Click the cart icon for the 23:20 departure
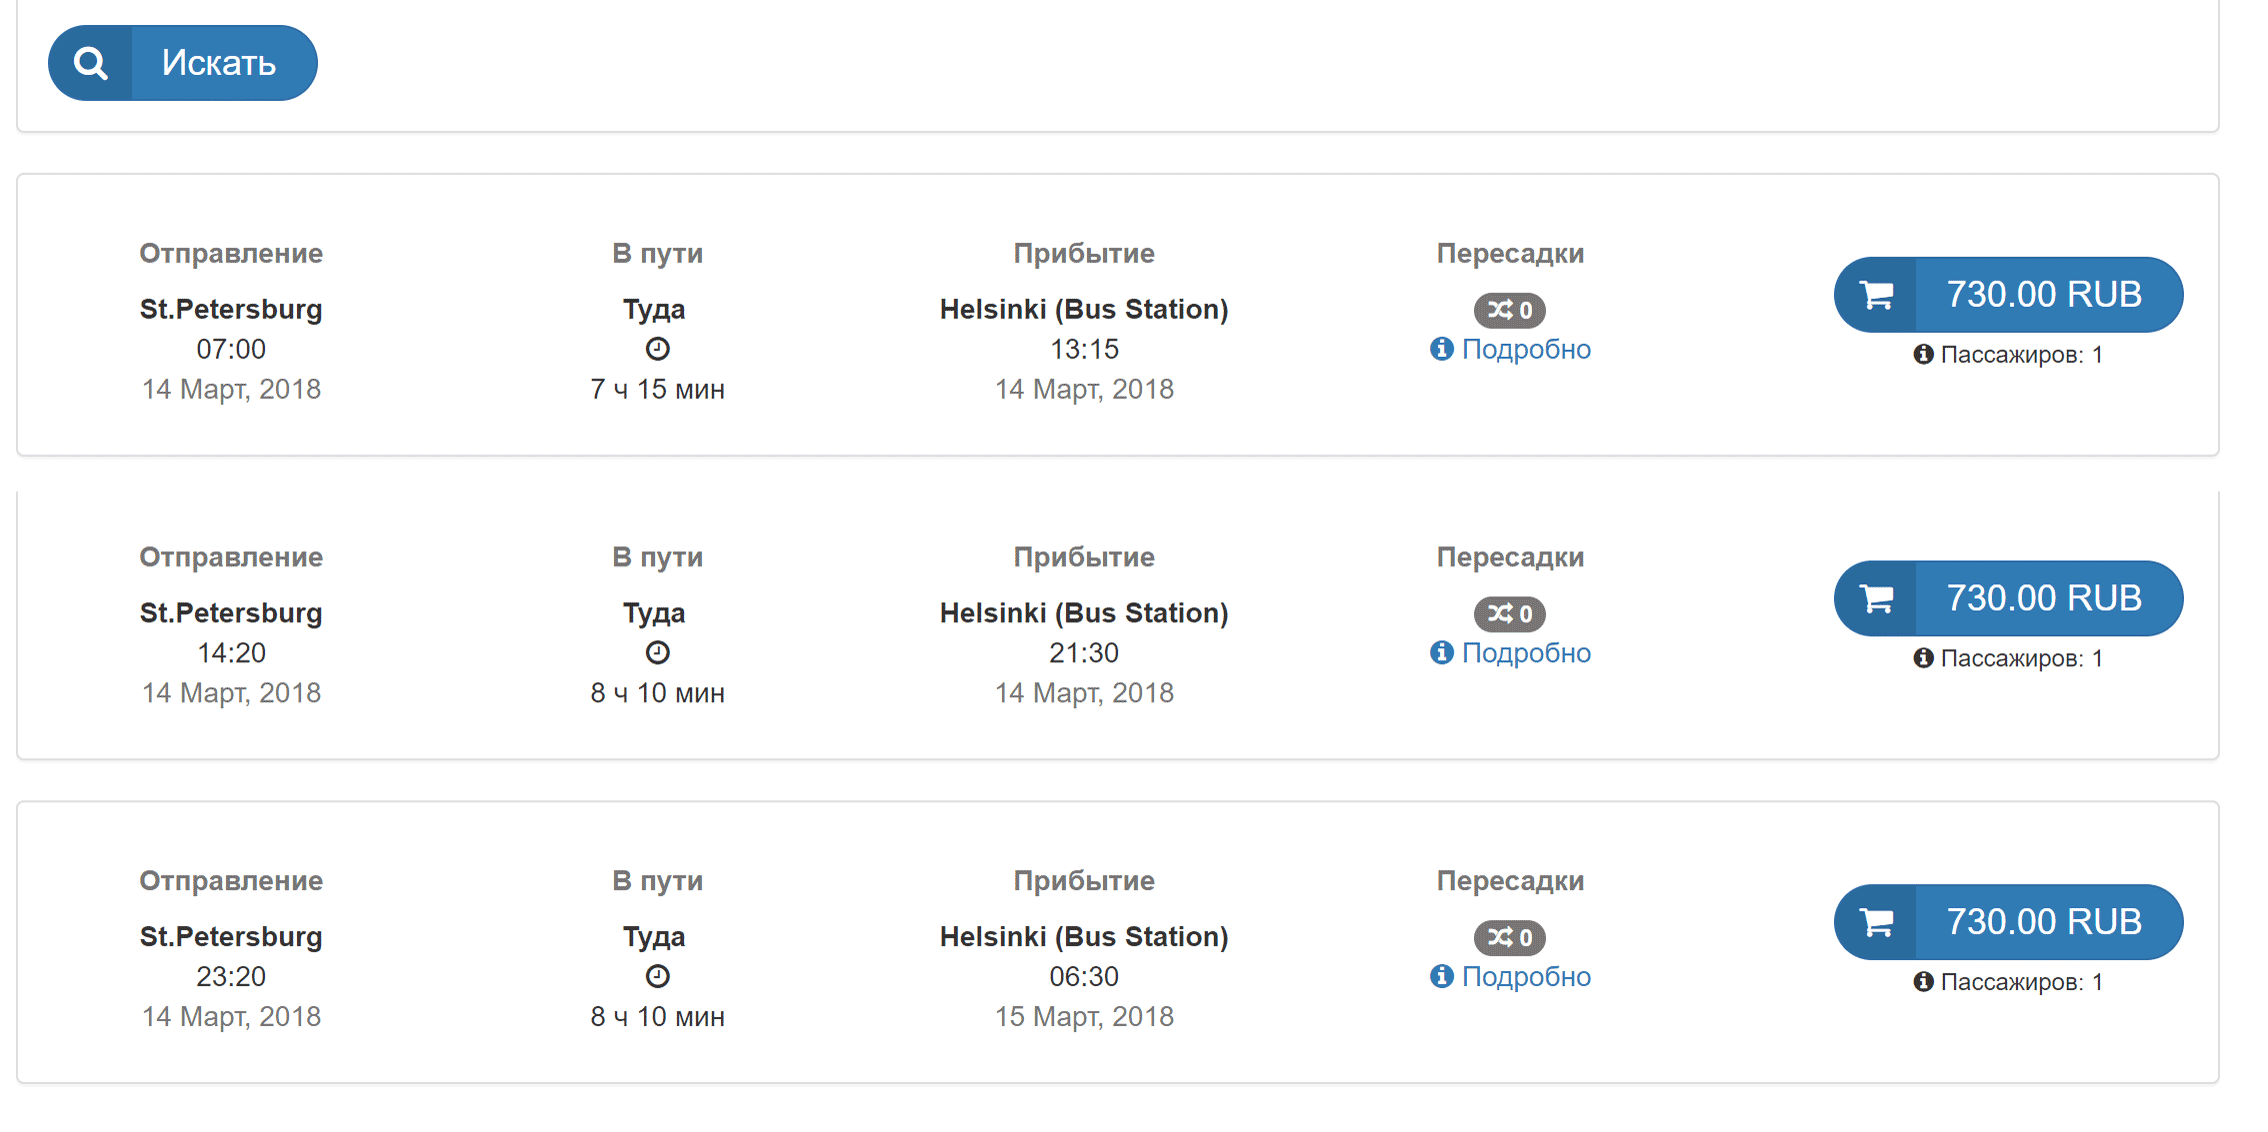This screenshot has height=1132, width=2268. tap(1877, 922)
